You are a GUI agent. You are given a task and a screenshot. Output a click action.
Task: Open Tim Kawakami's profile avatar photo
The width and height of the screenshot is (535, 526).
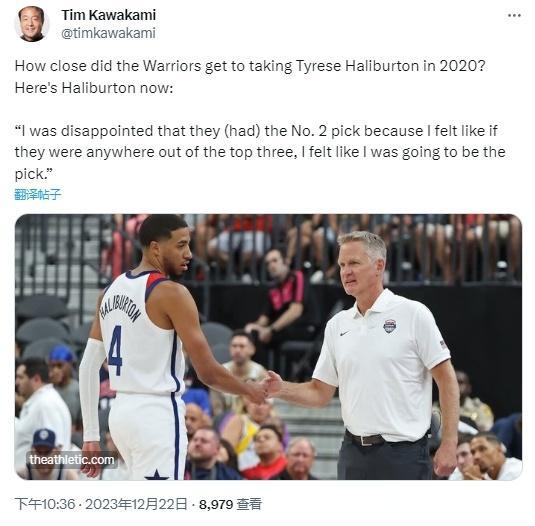pyautogui.click(x=32, y=24)
